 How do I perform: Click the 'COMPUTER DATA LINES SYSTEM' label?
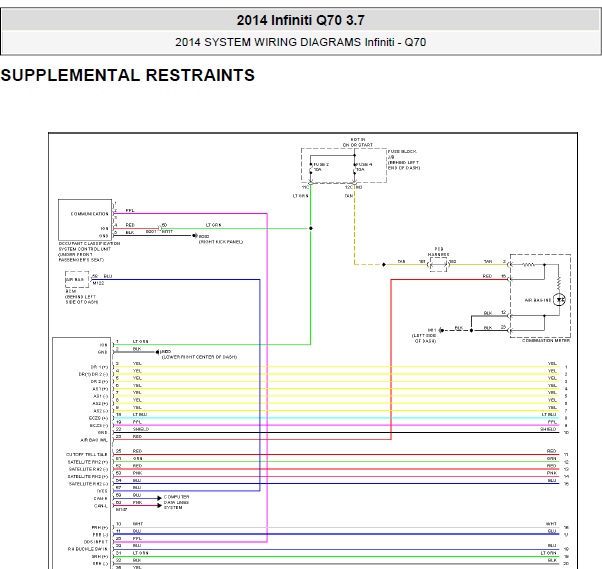[176, 502]
